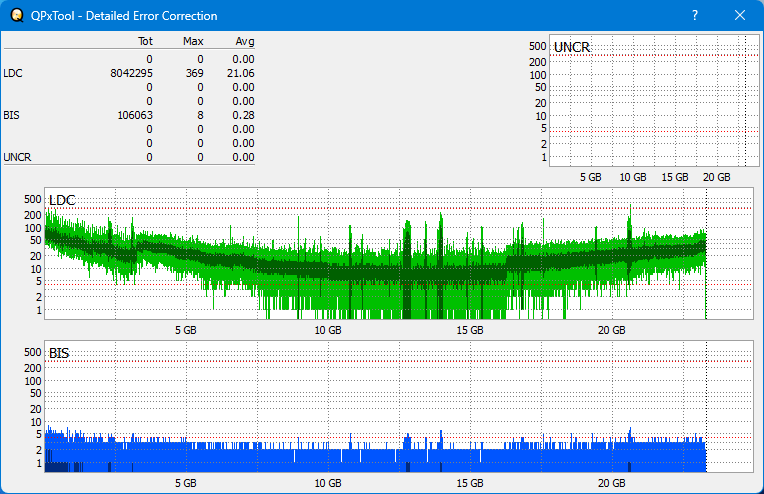This screenshot has height=494, width=764.
Task: Select the Avg column header
Action: (x=244, y=41)
